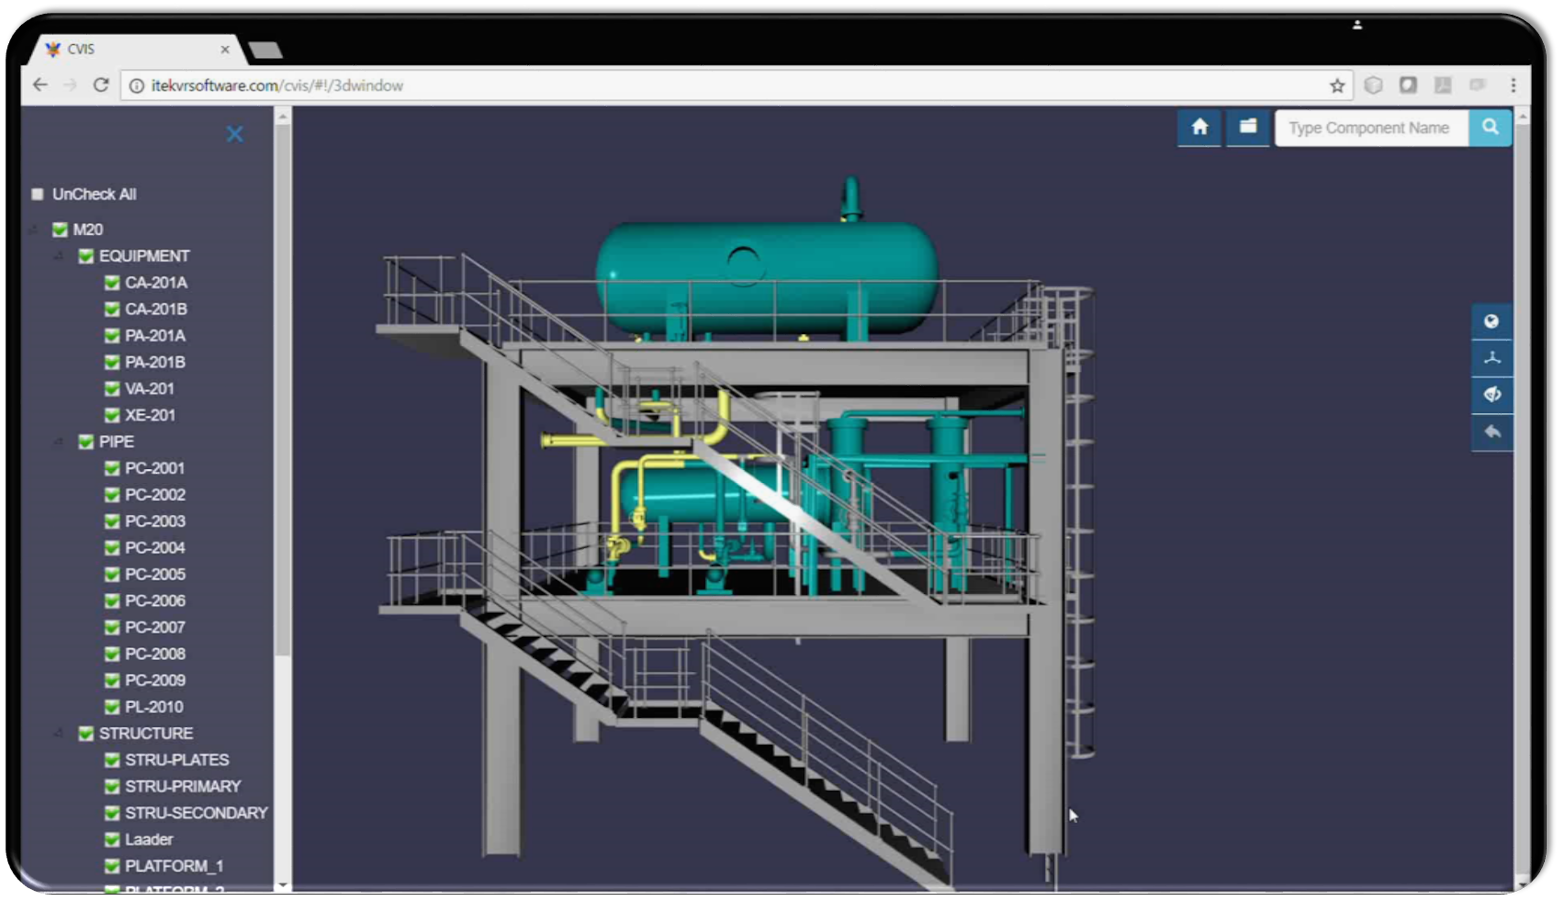This screenshot has width=1560, height=900.
Task: Uncheck the STRU-PRIMARY checkbox
Action: pos(112,787)
